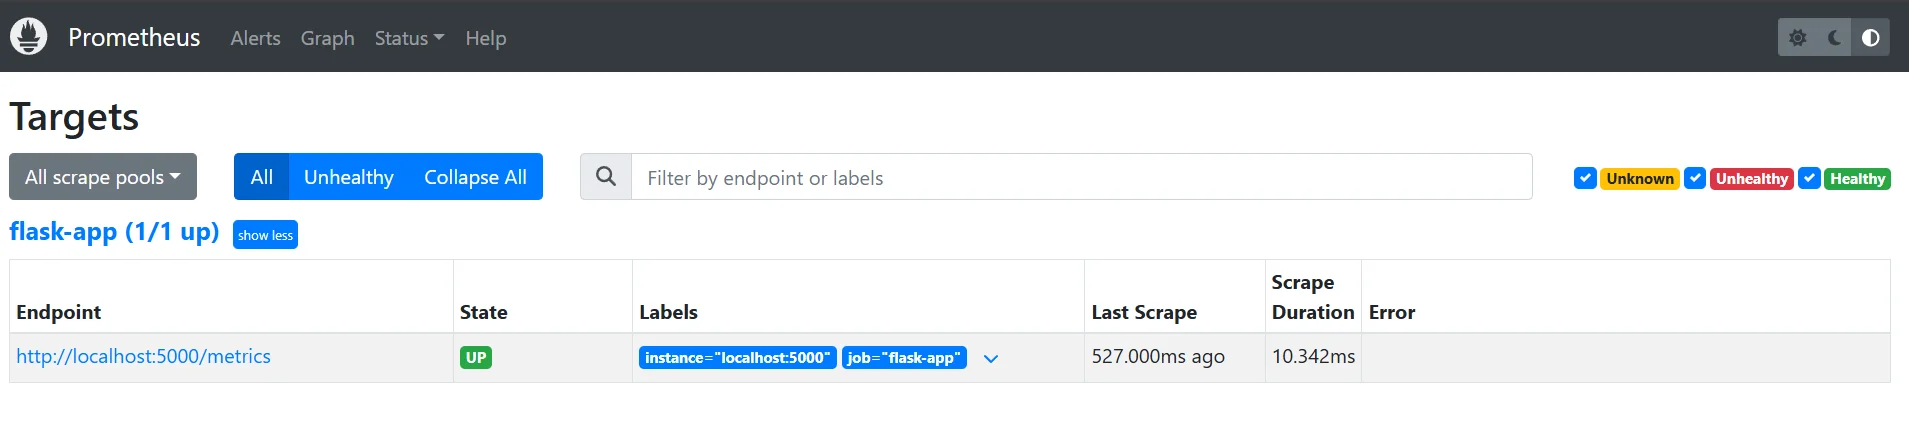The width and height of the screenshot is (1909, 431).
Task: Show only Unhealthy targets
Action: click(x=348, y=177)
